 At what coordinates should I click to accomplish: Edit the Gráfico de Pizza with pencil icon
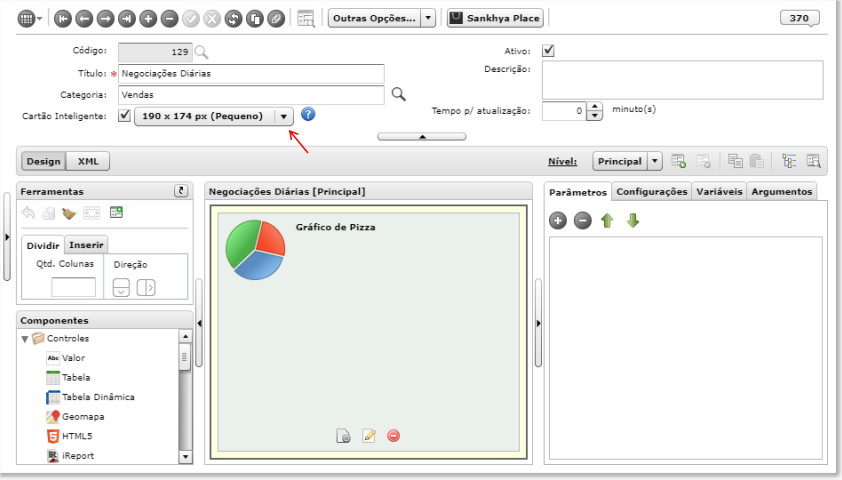coord(369,435)
